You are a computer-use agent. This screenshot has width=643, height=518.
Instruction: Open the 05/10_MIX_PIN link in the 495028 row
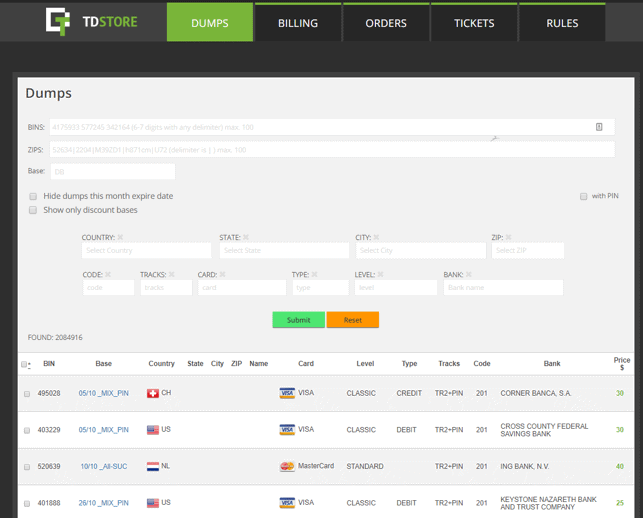pos(103,393)
